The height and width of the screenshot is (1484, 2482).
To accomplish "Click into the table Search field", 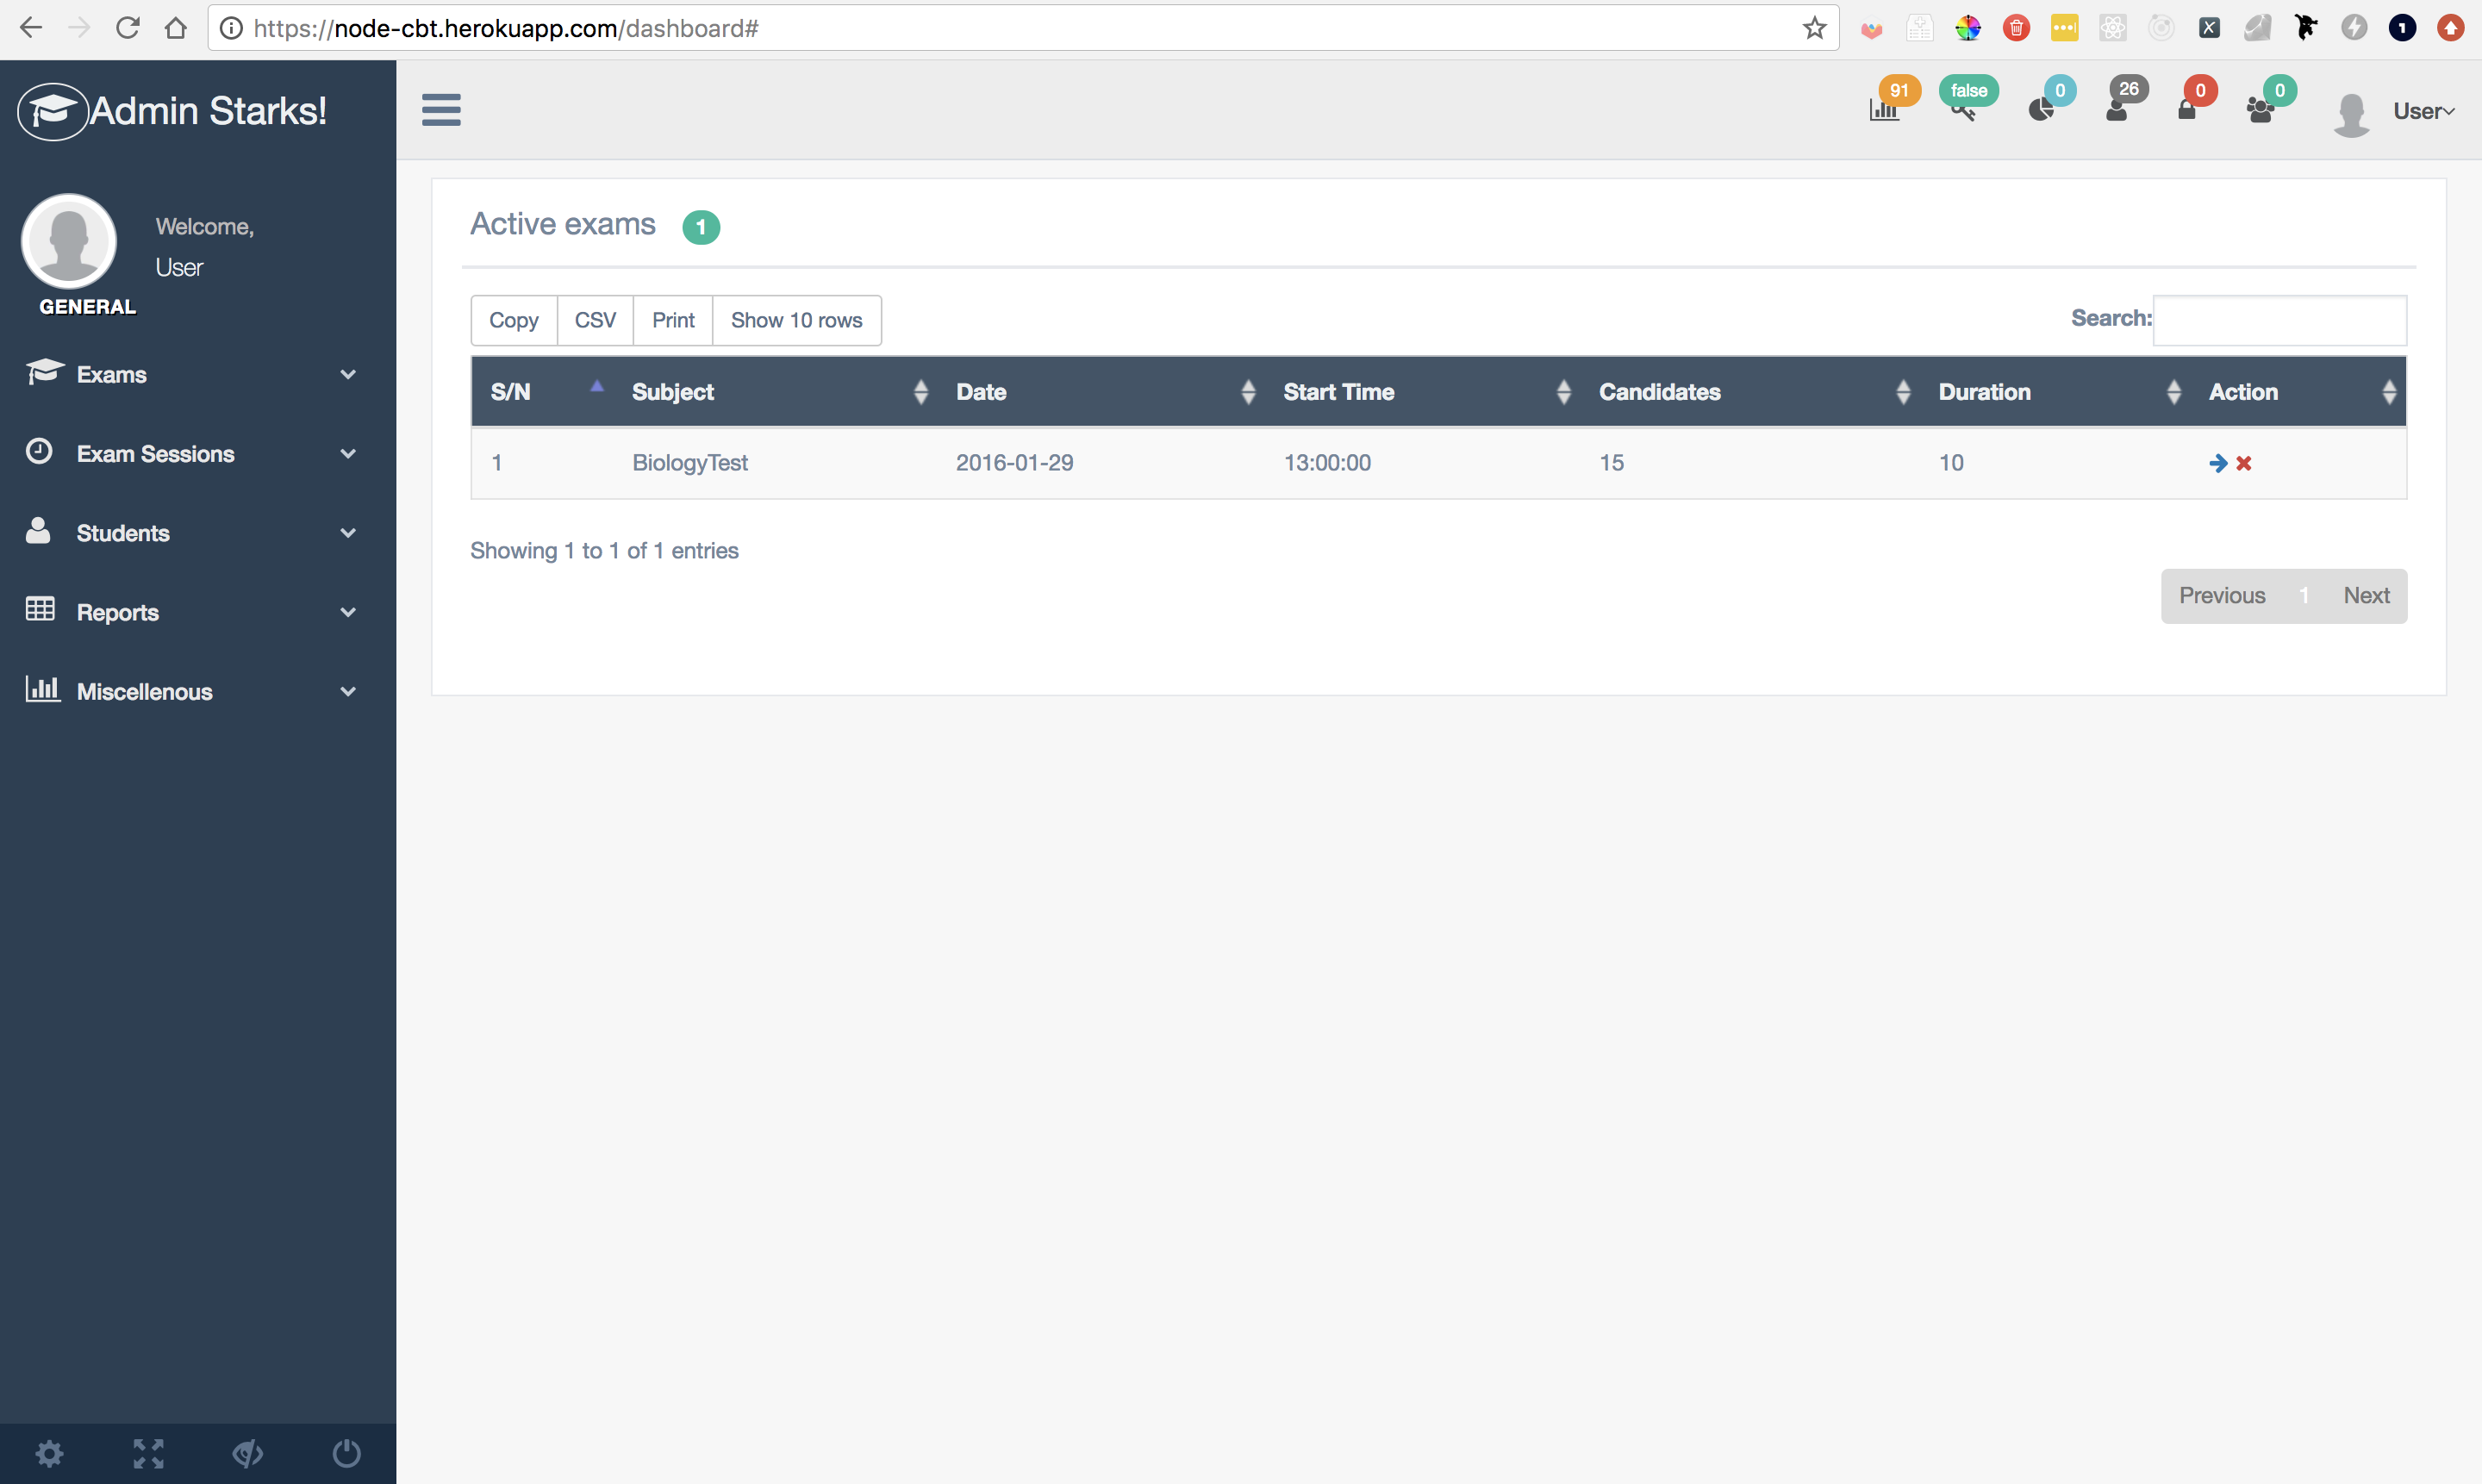I will [x=2279, y=320].
